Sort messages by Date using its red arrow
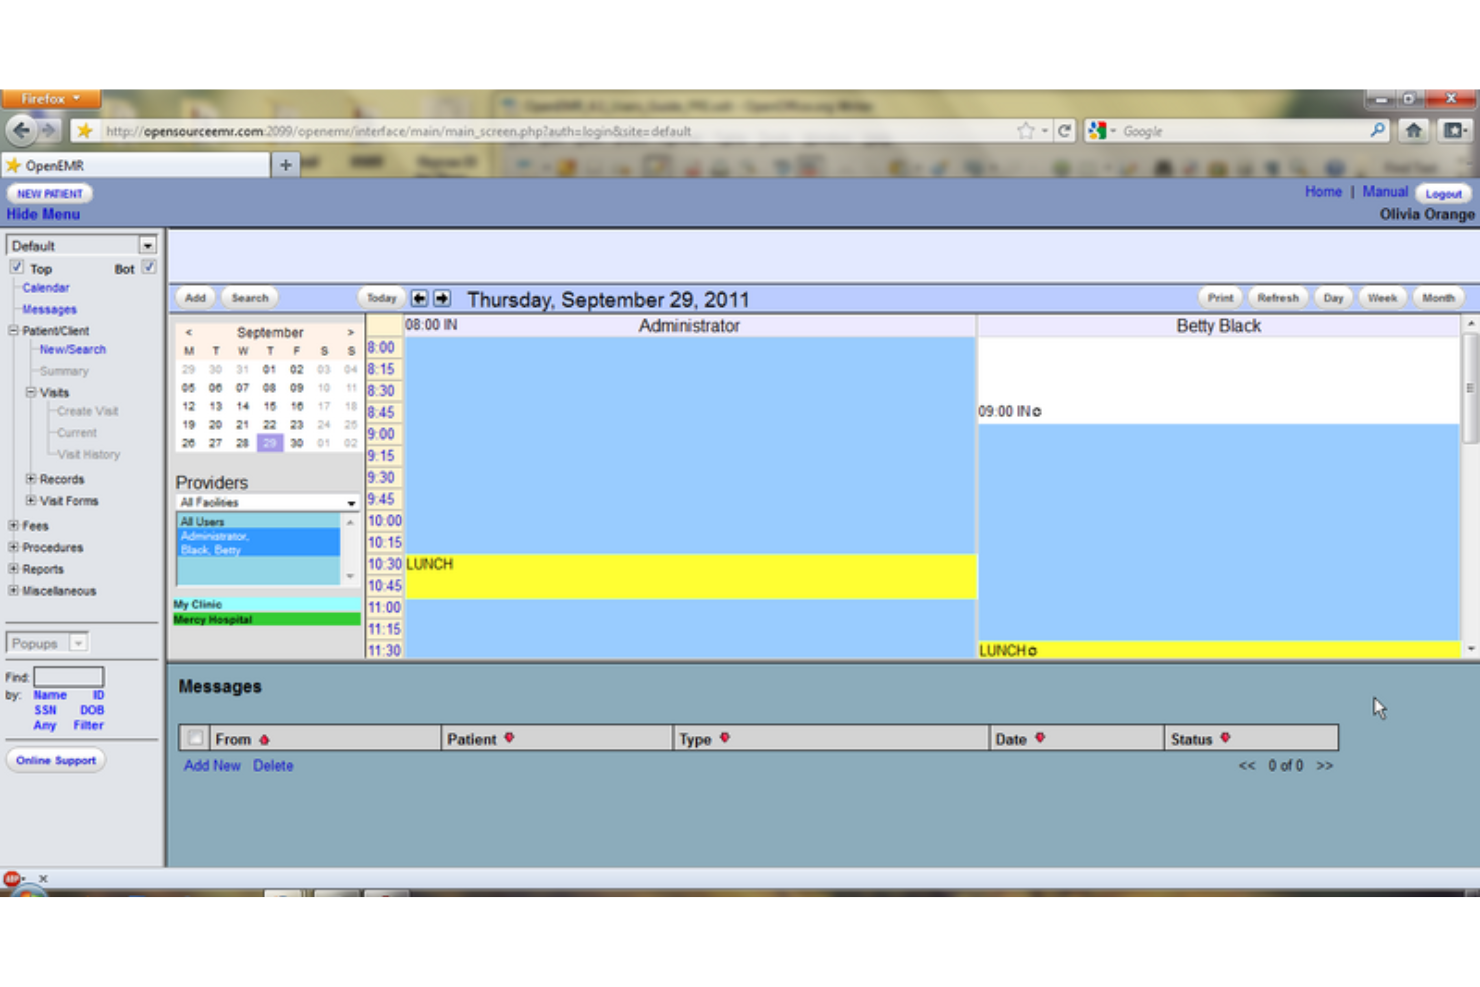The height and width of the screenshot is (987, 1480). tap(1041, 739)
